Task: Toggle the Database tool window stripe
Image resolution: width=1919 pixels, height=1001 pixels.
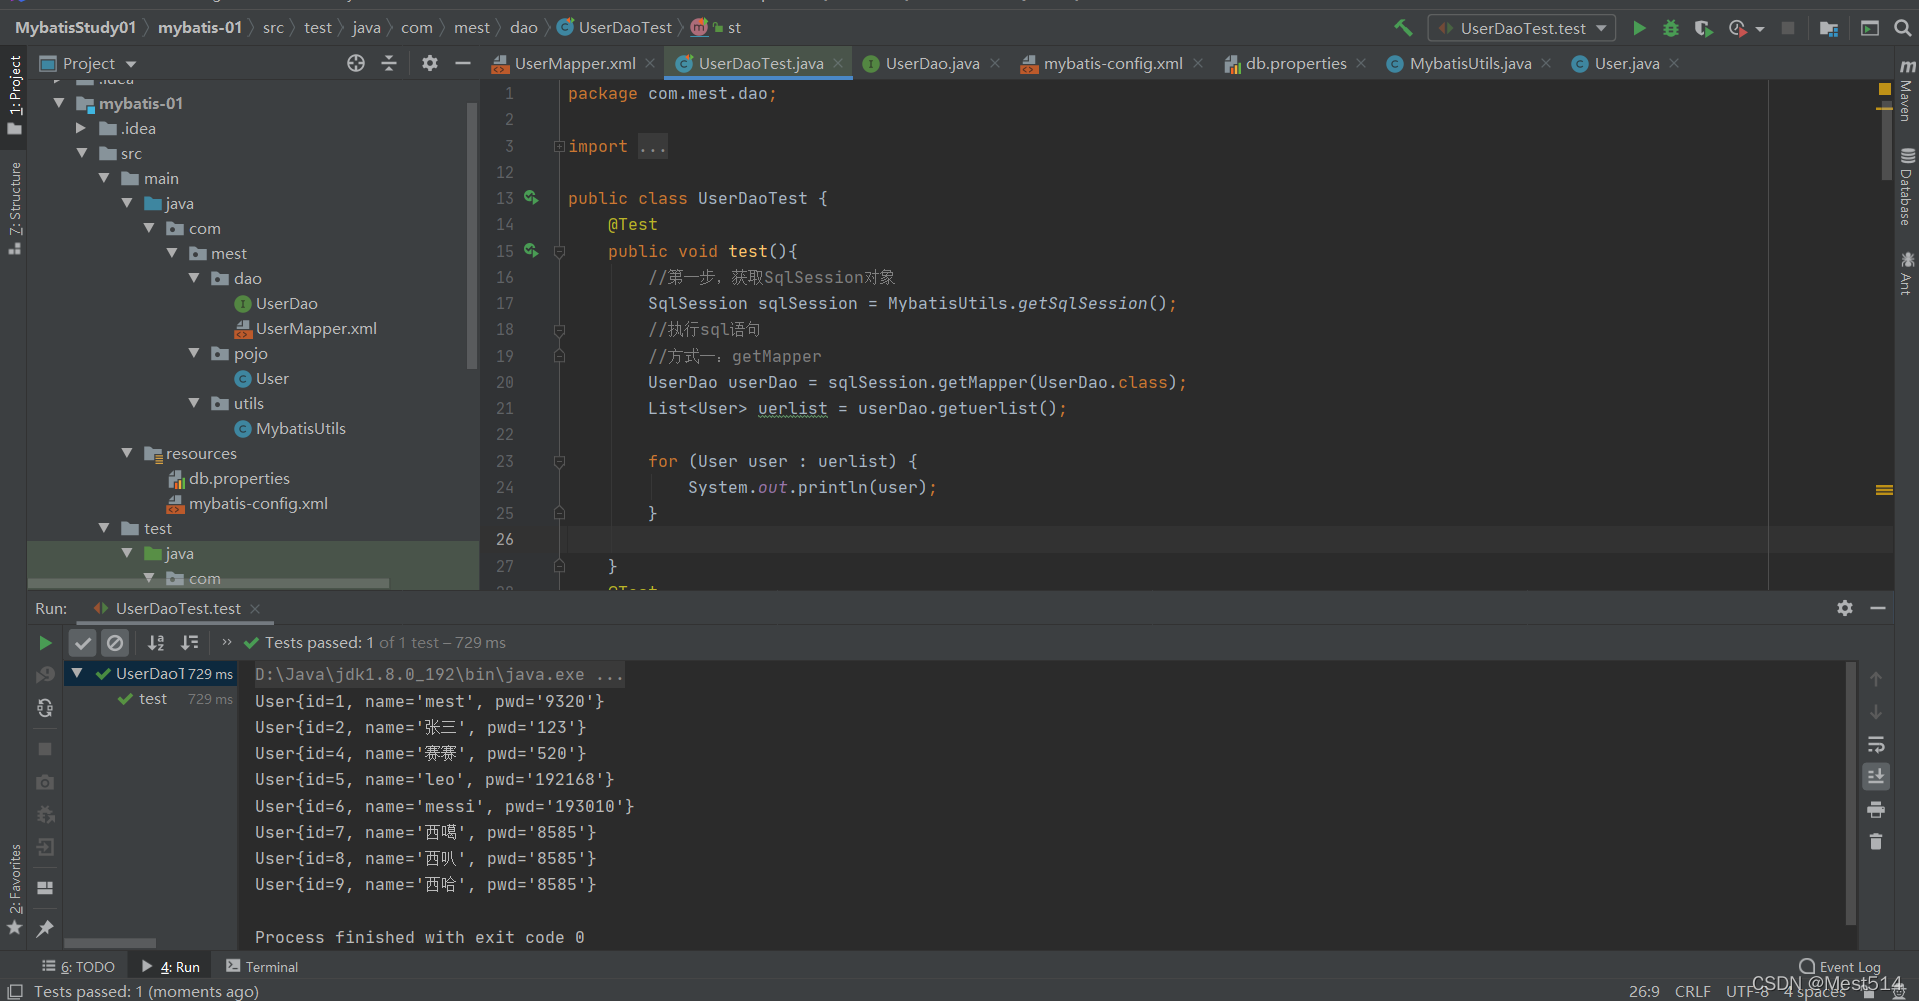Action: click(1907, 187)
